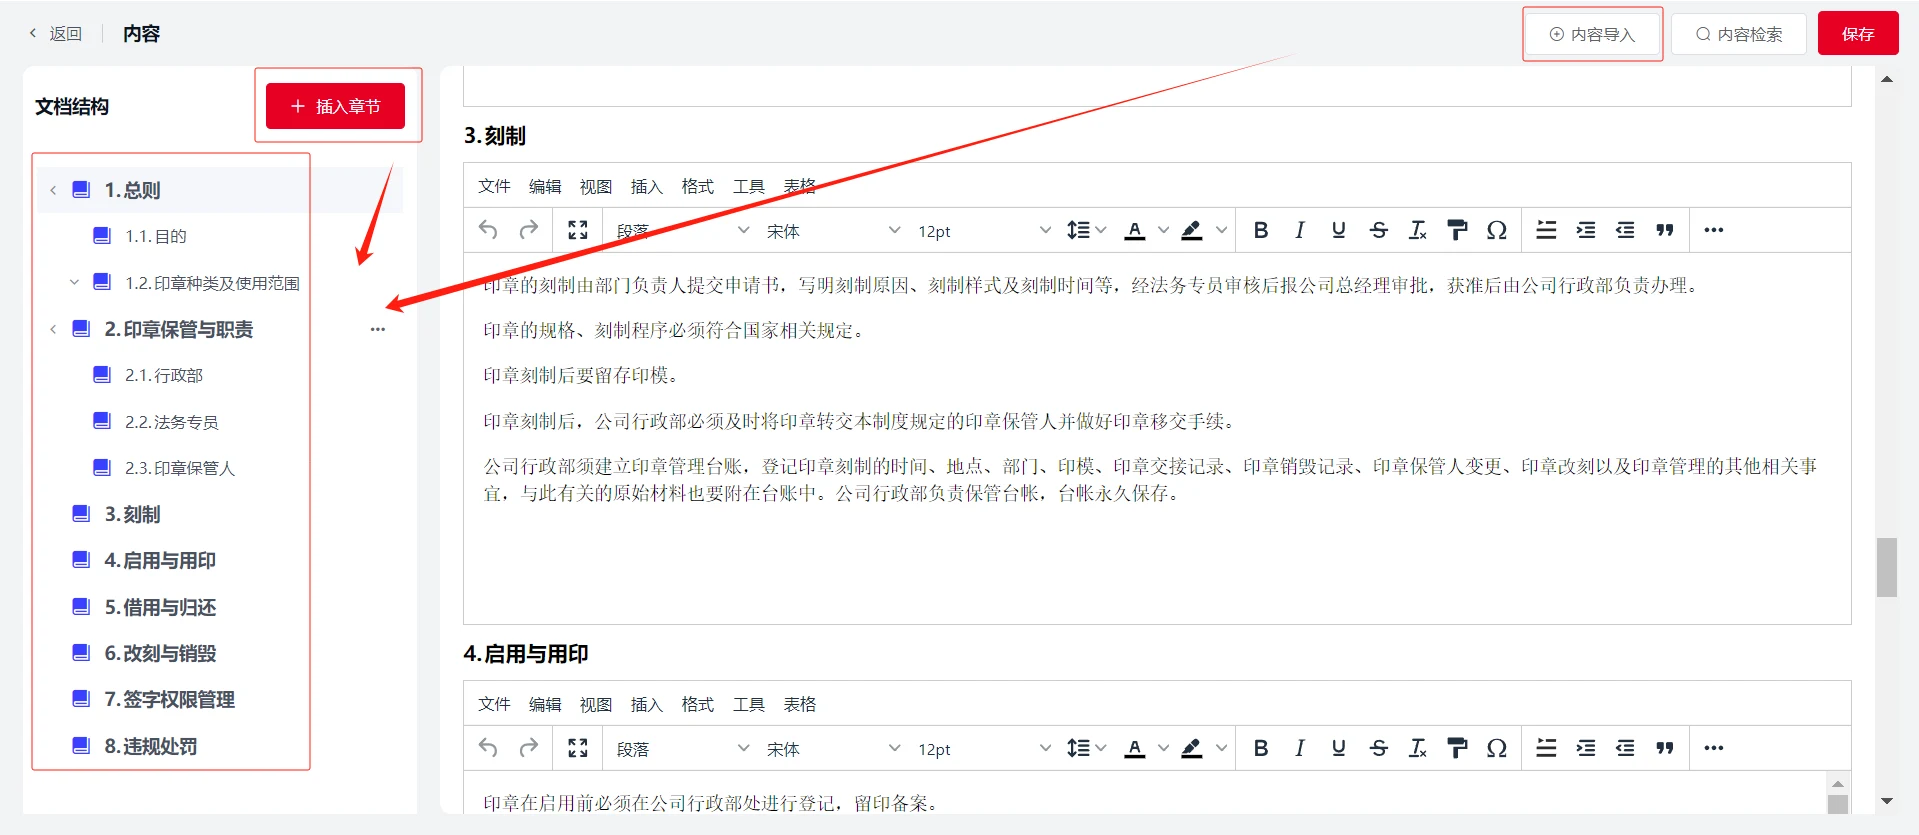Open line height dropdown in 3.刻制 editor
This screenshot has width=1919, height=835.
point(1086,230)
